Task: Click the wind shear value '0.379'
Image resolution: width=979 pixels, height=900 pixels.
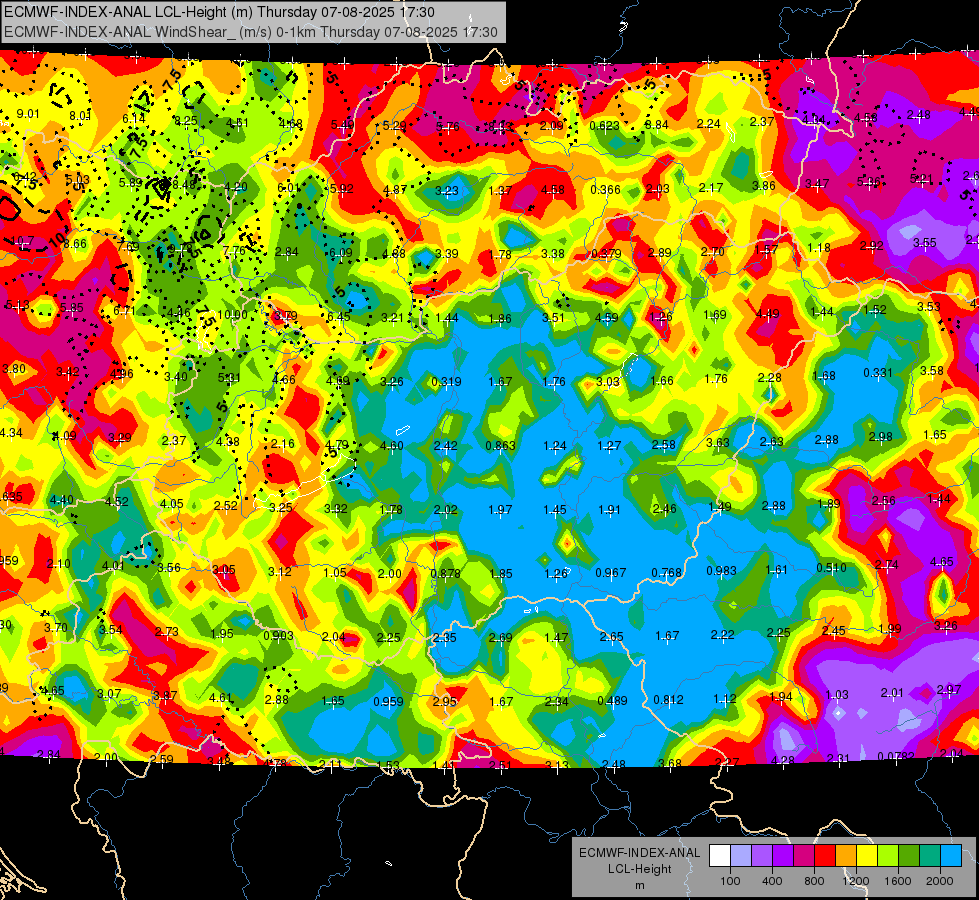Action: 606,253
